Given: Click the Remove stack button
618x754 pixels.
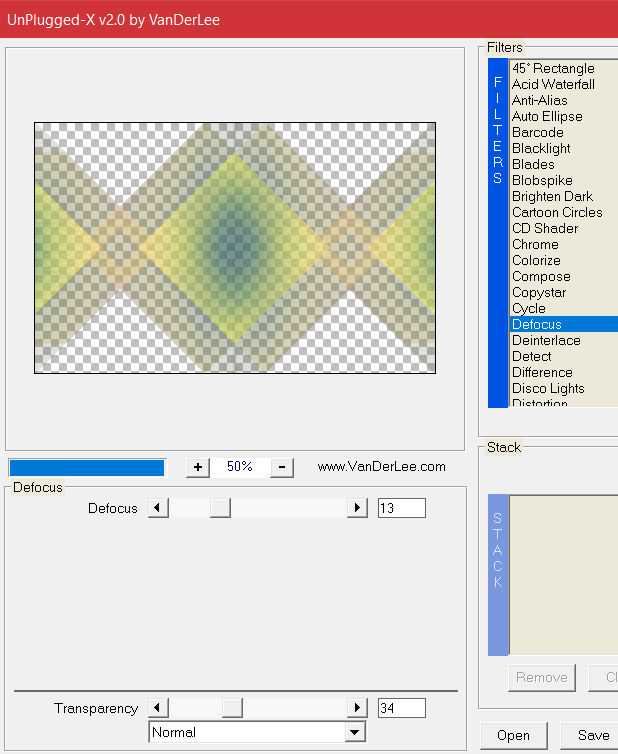Looking at the screenshot, I should coord(541,677).
